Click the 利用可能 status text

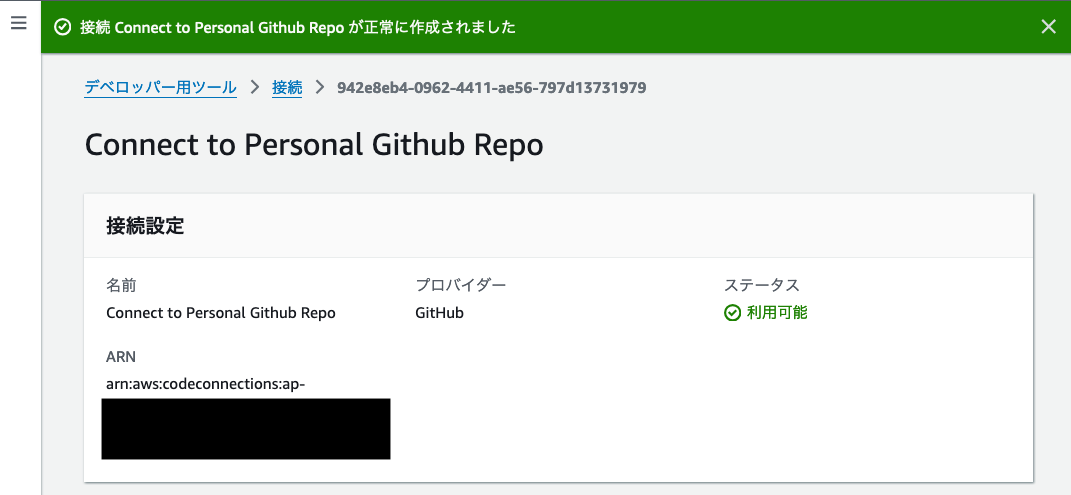pyautogui.click(x=777, y=313)
